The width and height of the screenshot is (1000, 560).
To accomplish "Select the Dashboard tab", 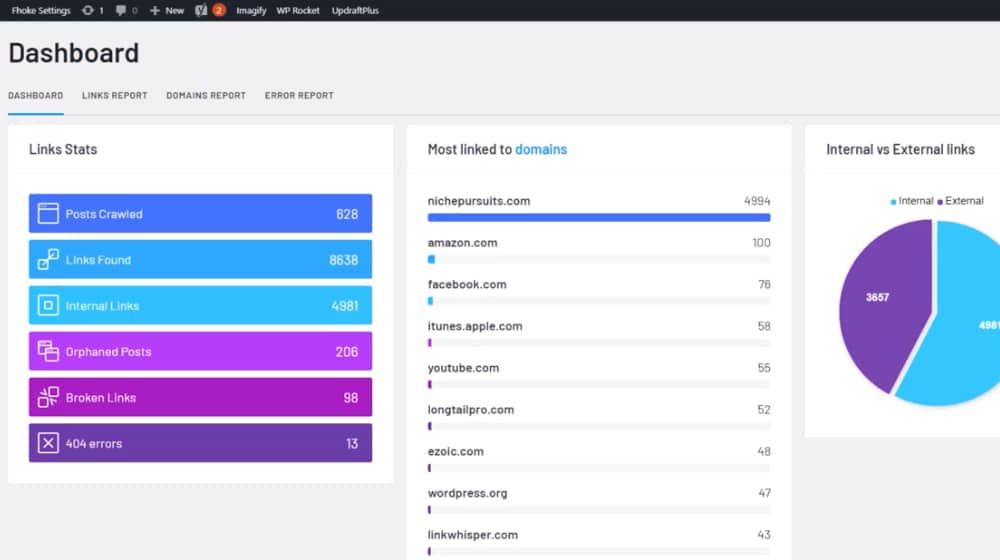I will (x=36, y=96).
